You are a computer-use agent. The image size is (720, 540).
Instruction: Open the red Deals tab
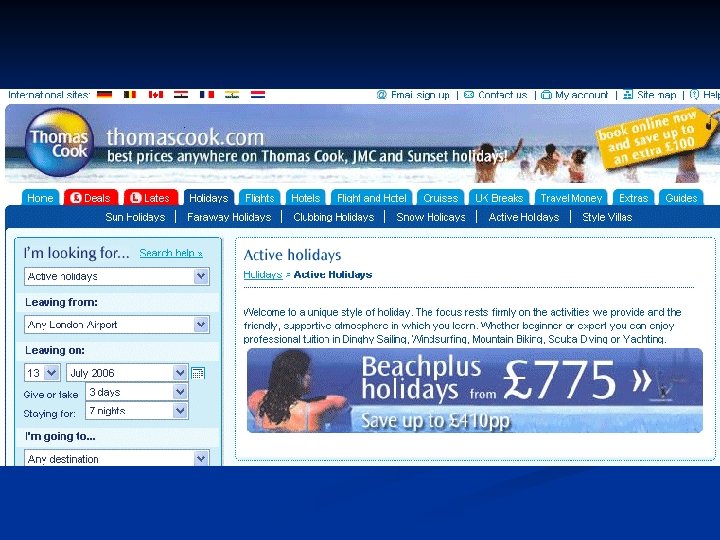pyautogui.click(x=91, y=197)
